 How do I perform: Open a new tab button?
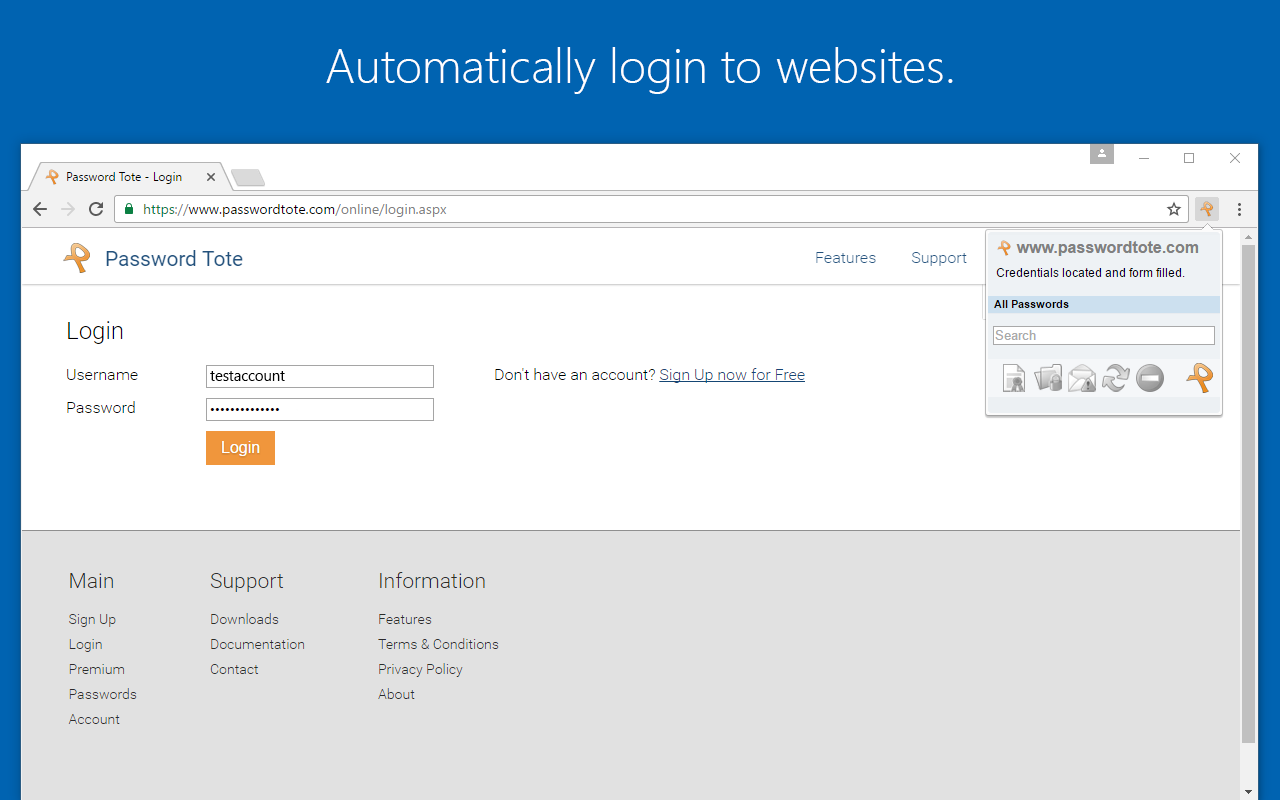tap(247, 178)
